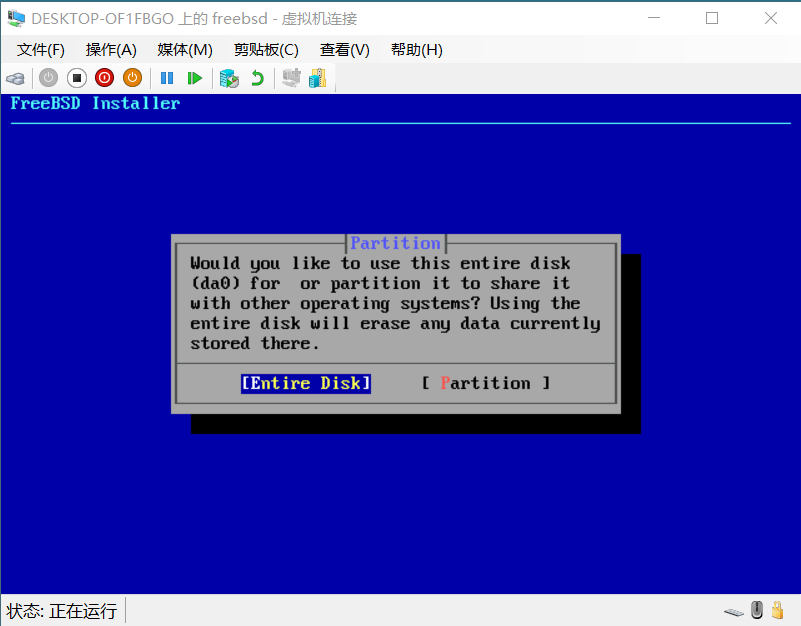Create a checkpoint using the toolbar icon
This screenshot has width=801, height=626.
click(x=229, y=78)
